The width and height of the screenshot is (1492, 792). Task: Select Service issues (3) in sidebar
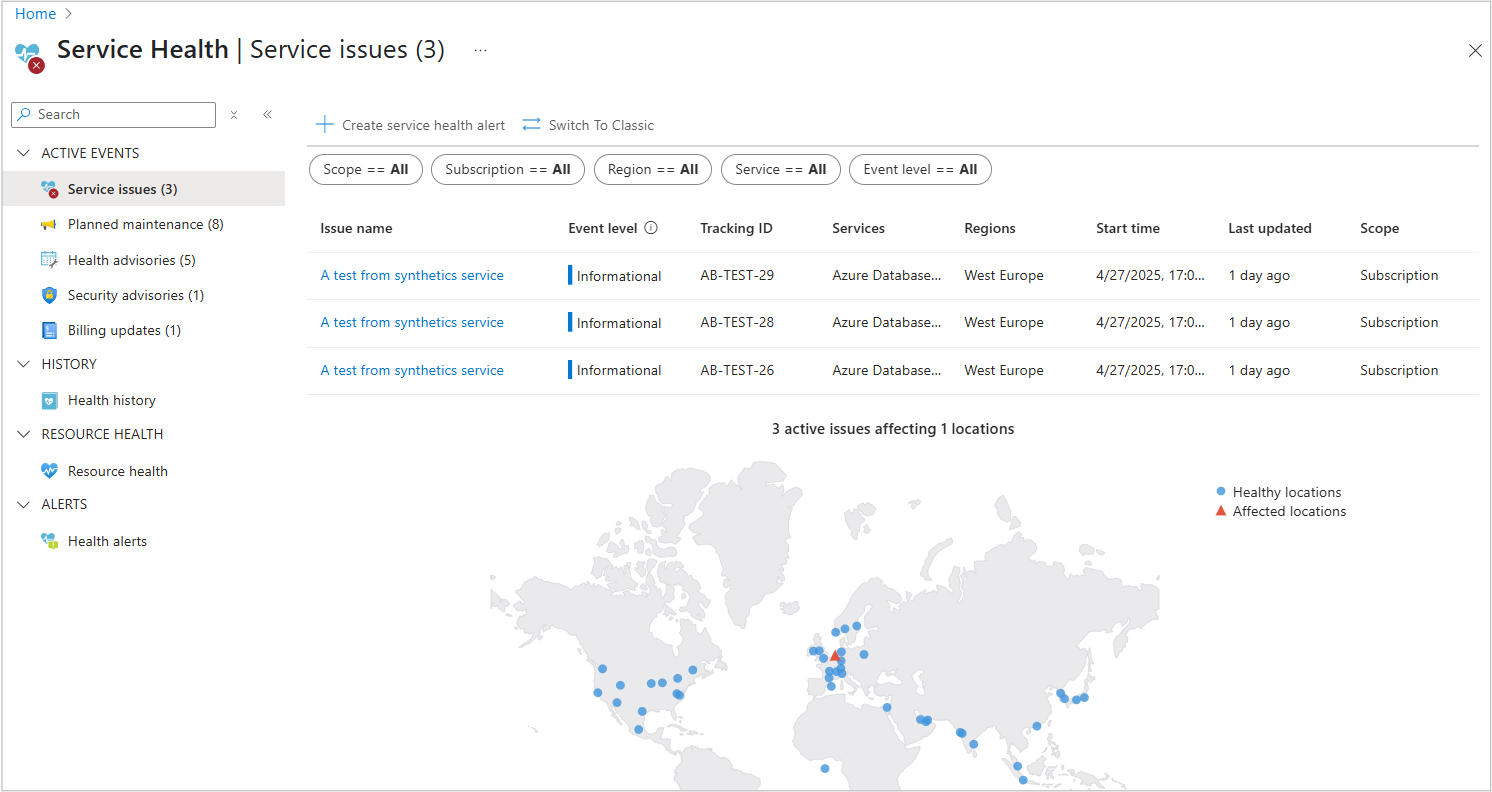(122, 189)
